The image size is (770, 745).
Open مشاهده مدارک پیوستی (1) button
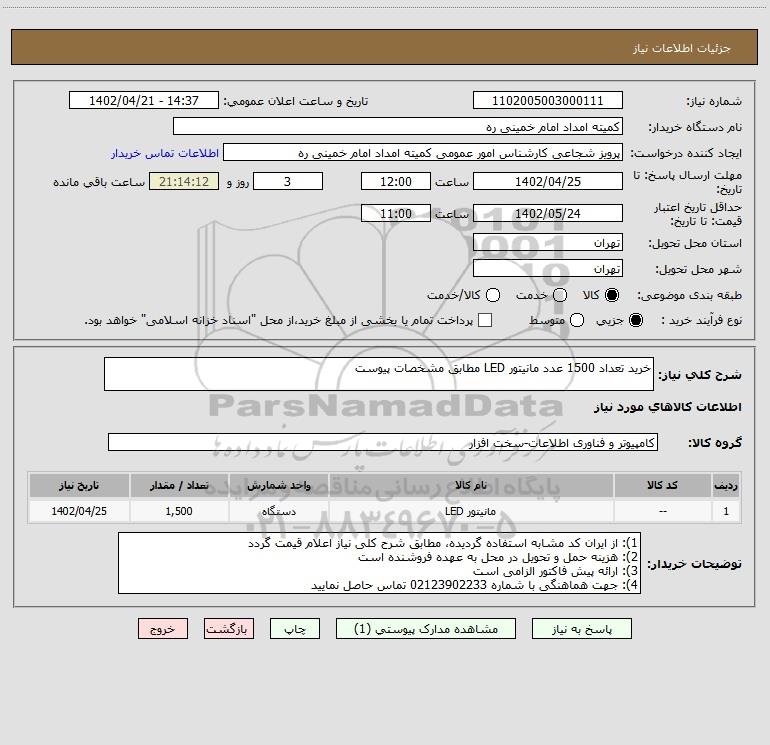click(426, 629)
